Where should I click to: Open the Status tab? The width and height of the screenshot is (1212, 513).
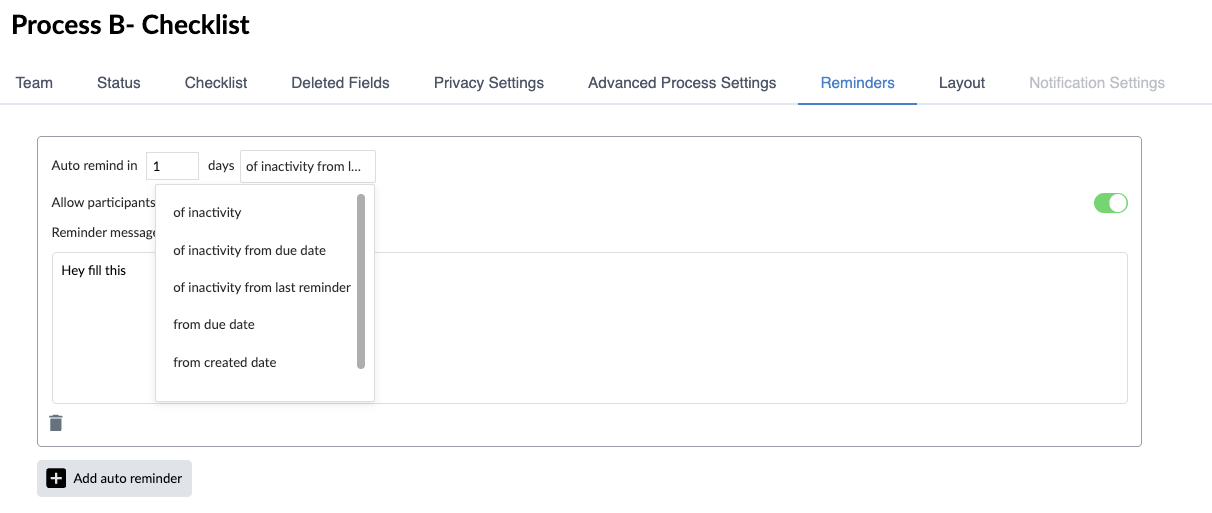point(118,83)
